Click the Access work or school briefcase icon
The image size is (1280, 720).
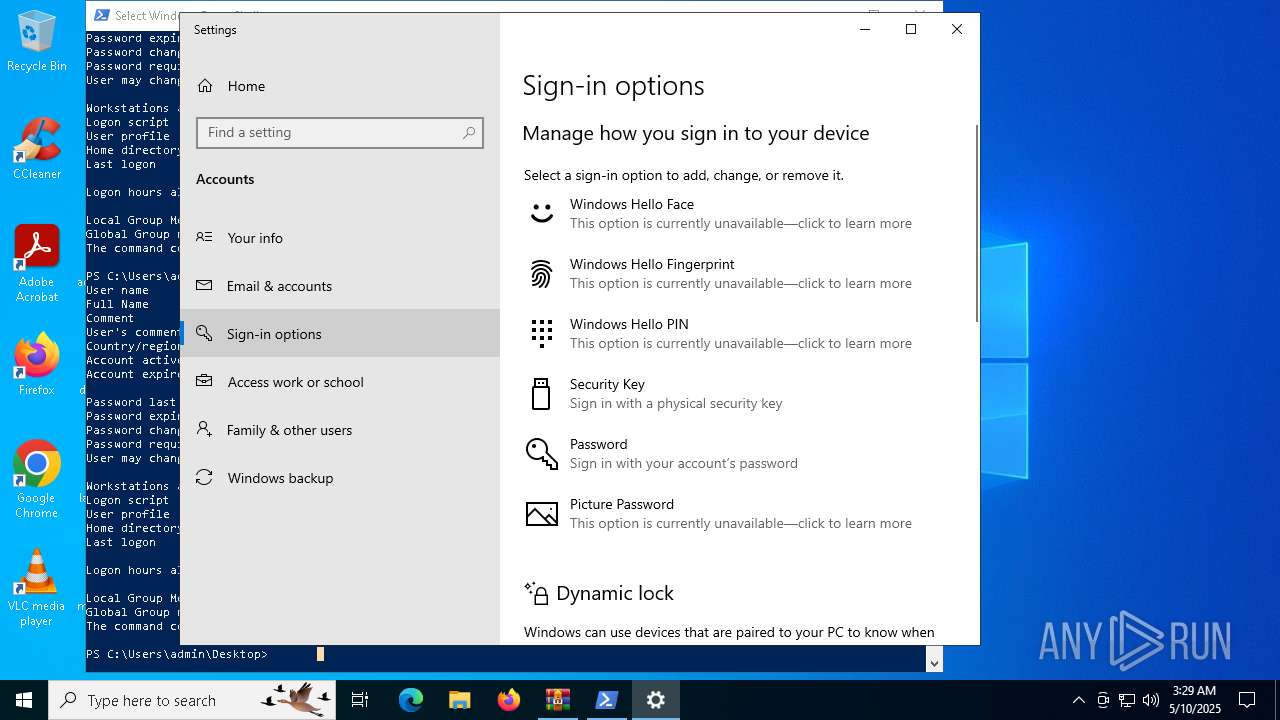tap(204, 382)
